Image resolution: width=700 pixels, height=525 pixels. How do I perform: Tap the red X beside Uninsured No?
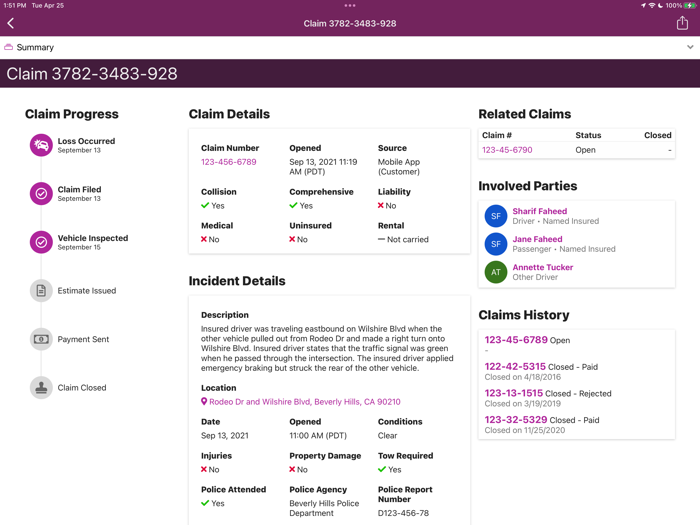(x=292, y=239)
